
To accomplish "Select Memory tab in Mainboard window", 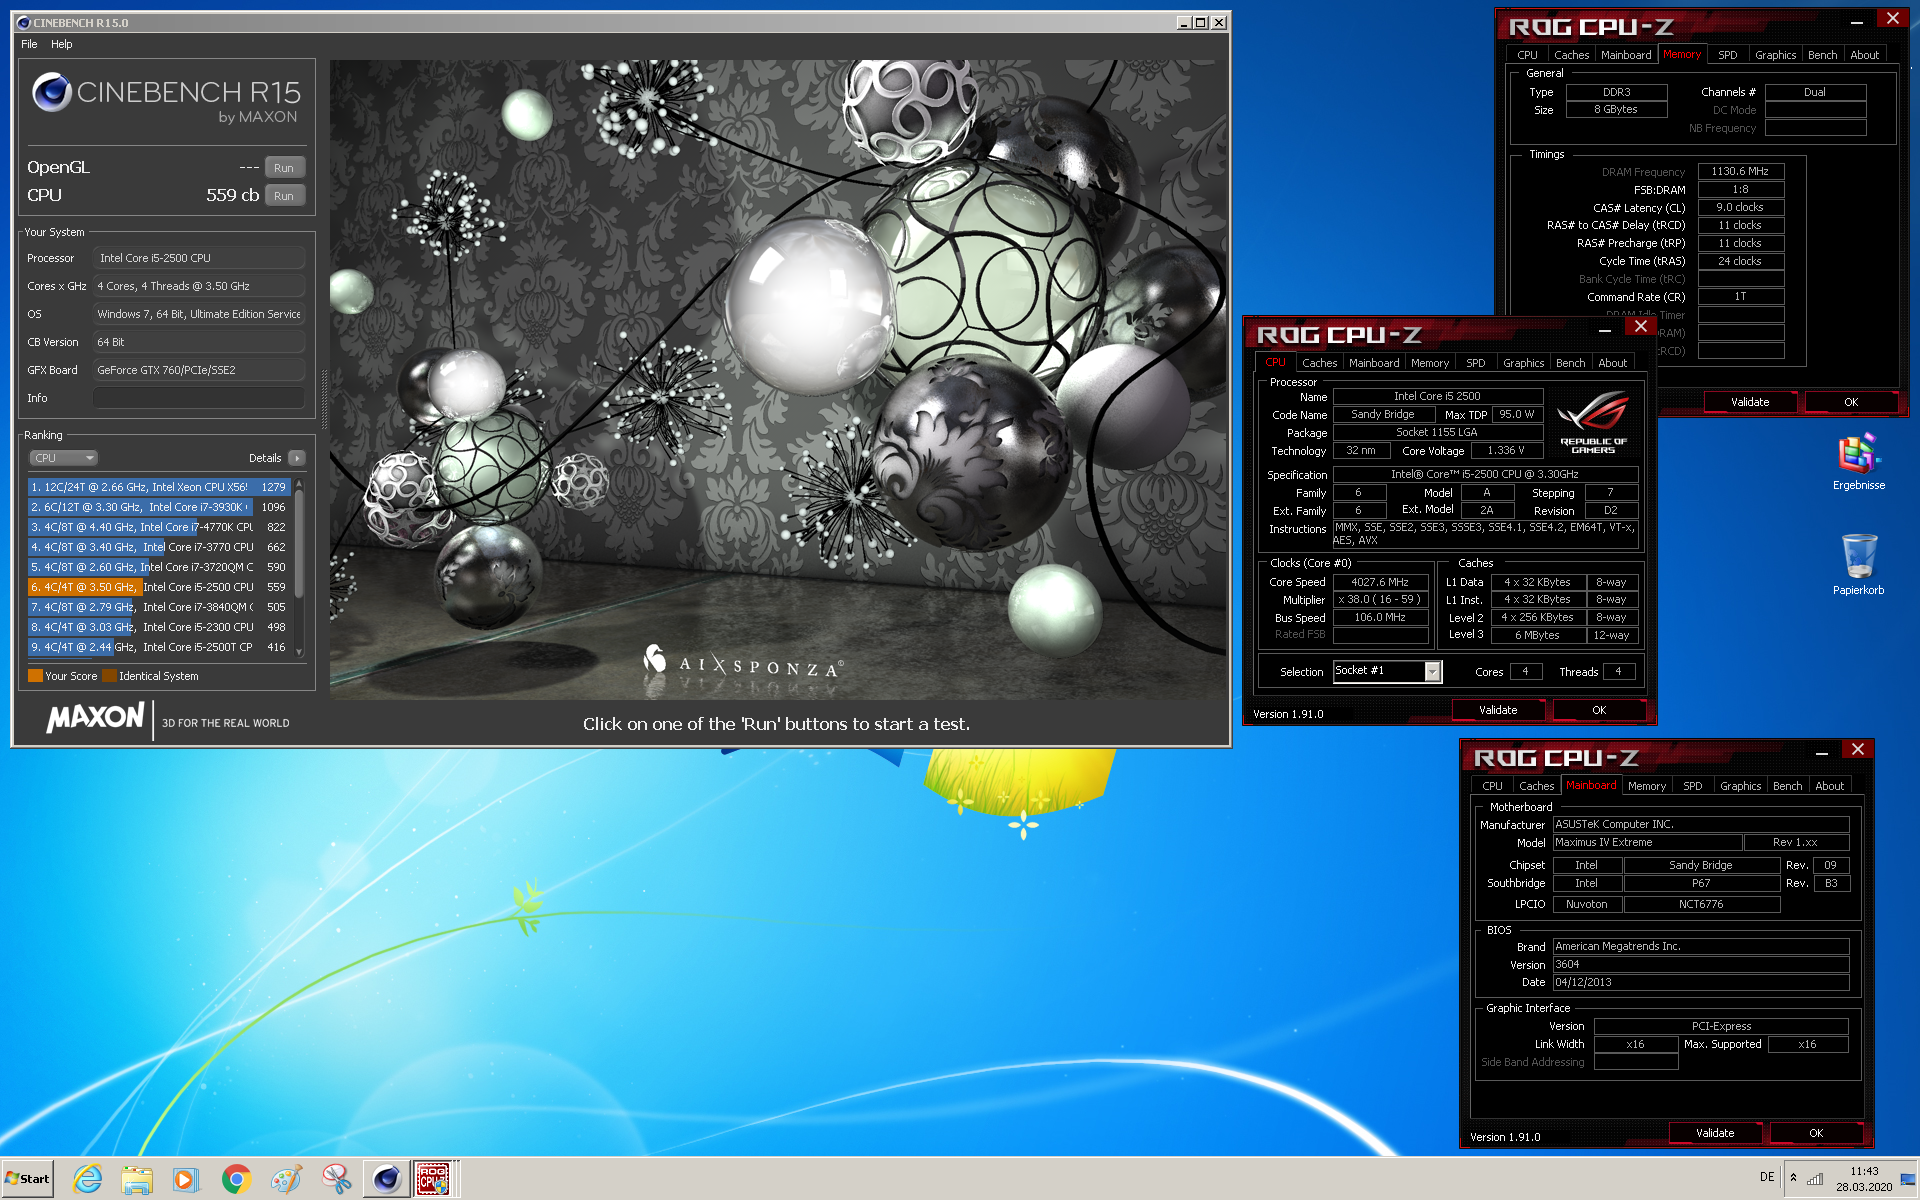I will click(1646, 786).
